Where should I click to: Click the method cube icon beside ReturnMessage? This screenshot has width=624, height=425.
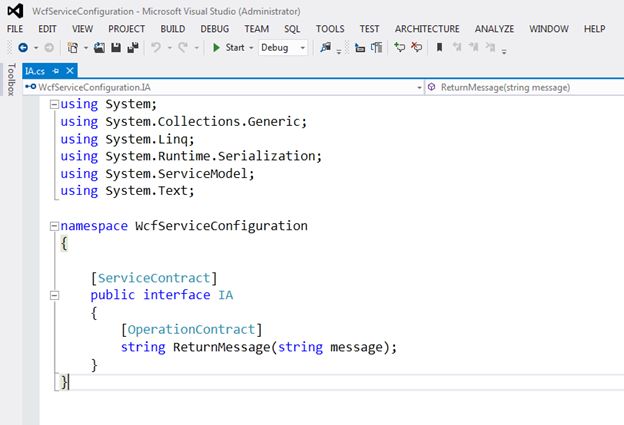pyautogui.click(x=431, y=87)
